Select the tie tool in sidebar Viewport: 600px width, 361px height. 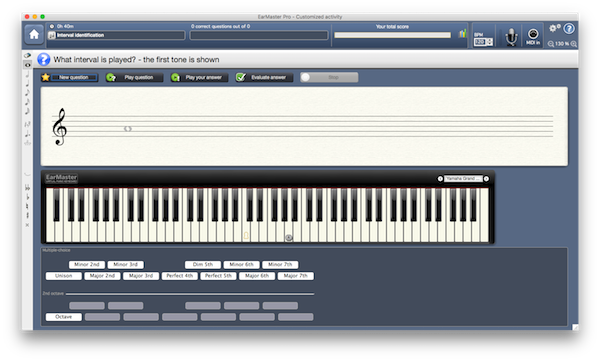pos(28,174)
